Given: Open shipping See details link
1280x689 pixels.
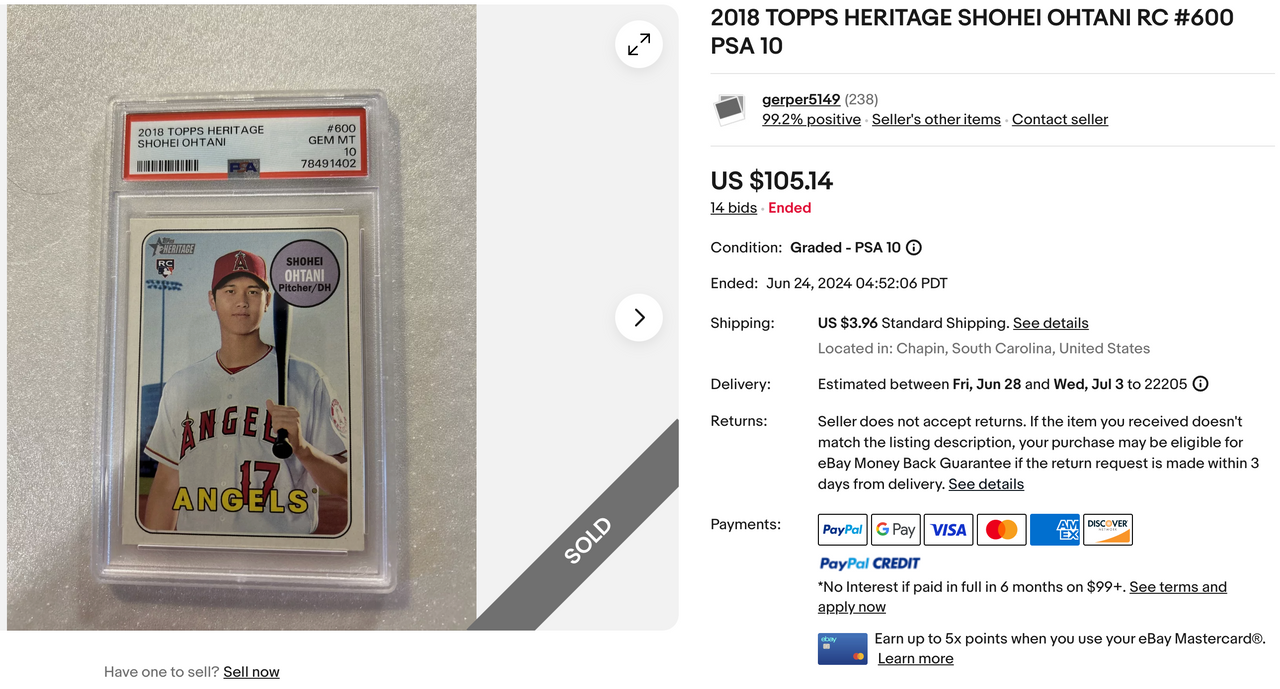Looking at the screenshot, I should [x=1051, y=323].
